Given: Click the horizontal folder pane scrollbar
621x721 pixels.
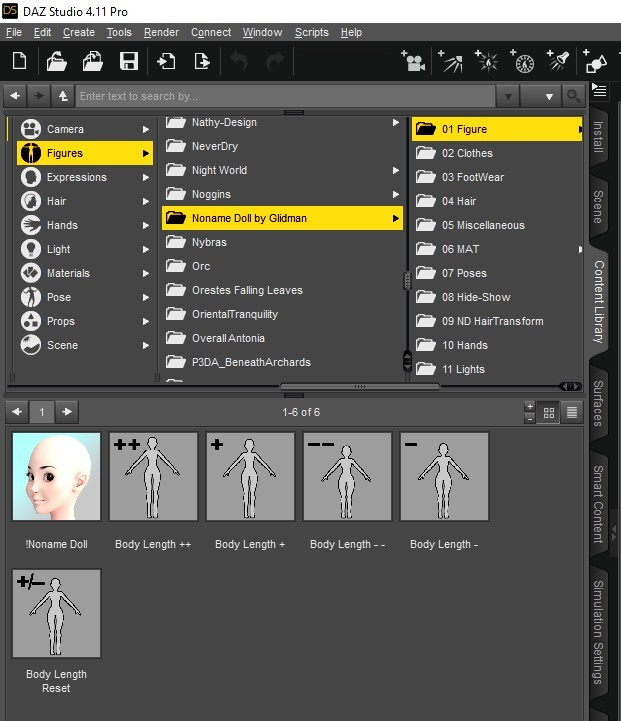Looking at the screenshot, I should tap(360, 386).
